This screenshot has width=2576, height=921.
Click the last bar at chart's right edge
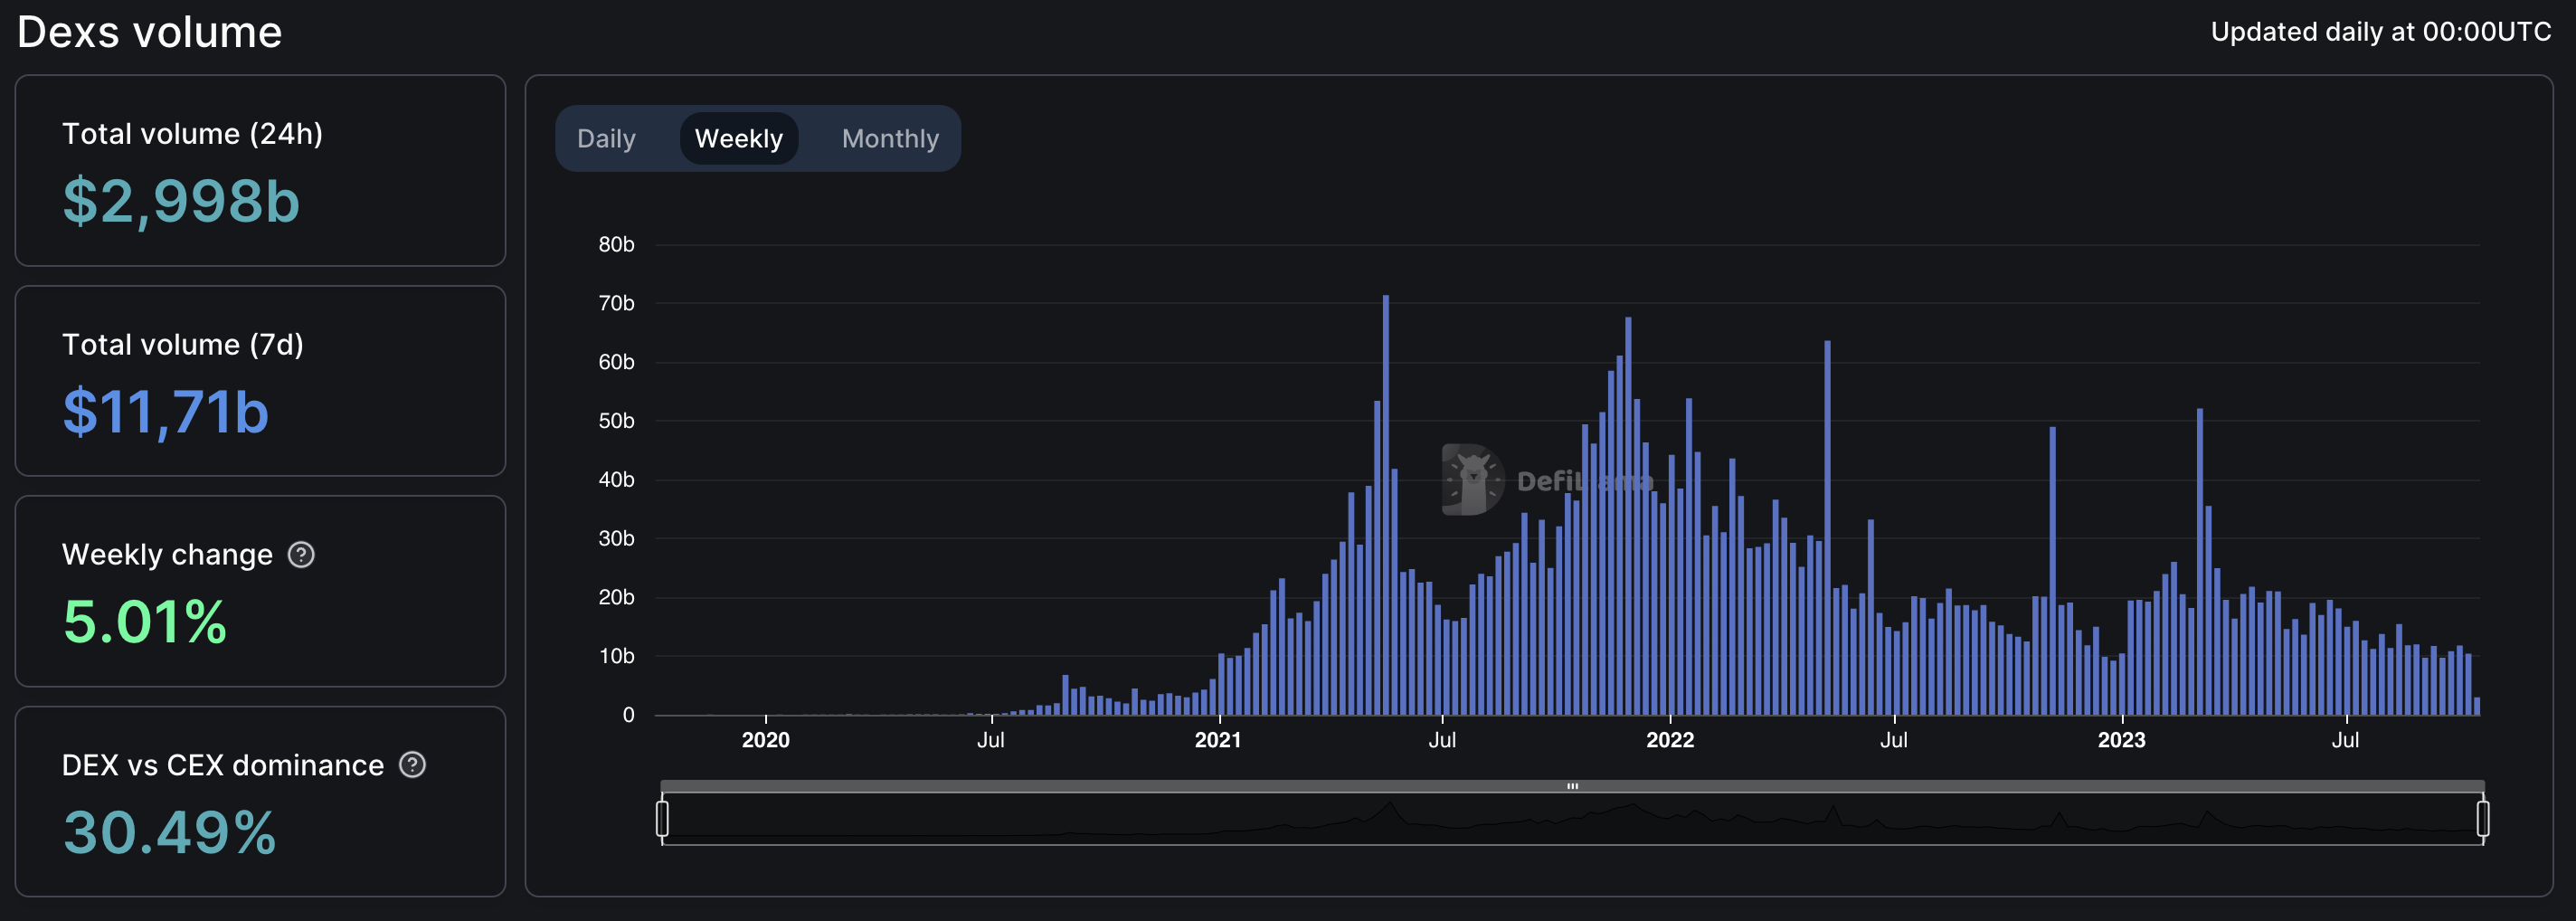point(2476,706)
